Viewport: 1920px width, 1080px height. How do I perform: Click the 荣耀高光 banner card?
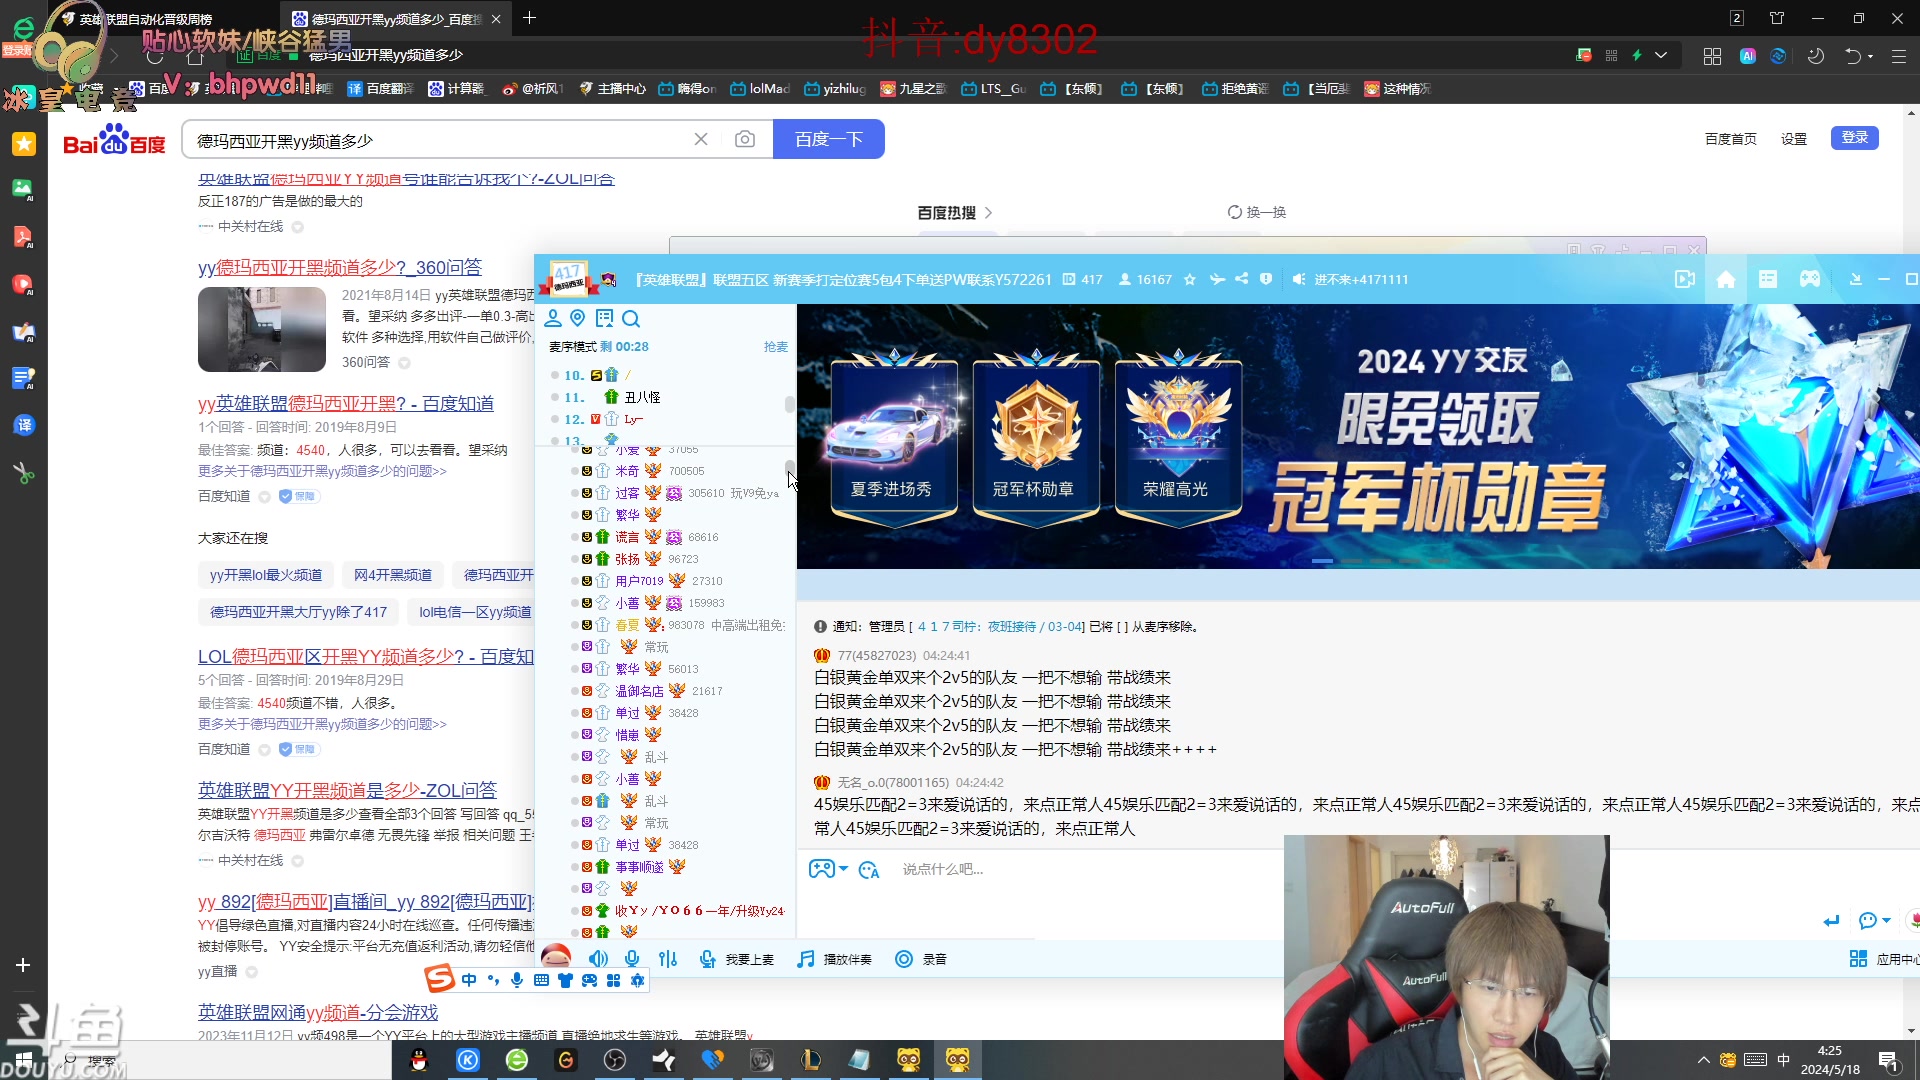1177,437
